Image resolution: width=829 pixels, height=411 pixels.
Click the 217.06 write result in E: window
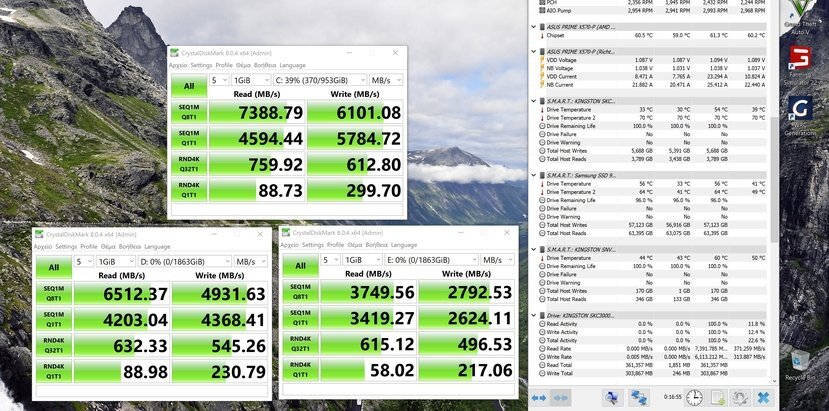click(x=466, y=370)
